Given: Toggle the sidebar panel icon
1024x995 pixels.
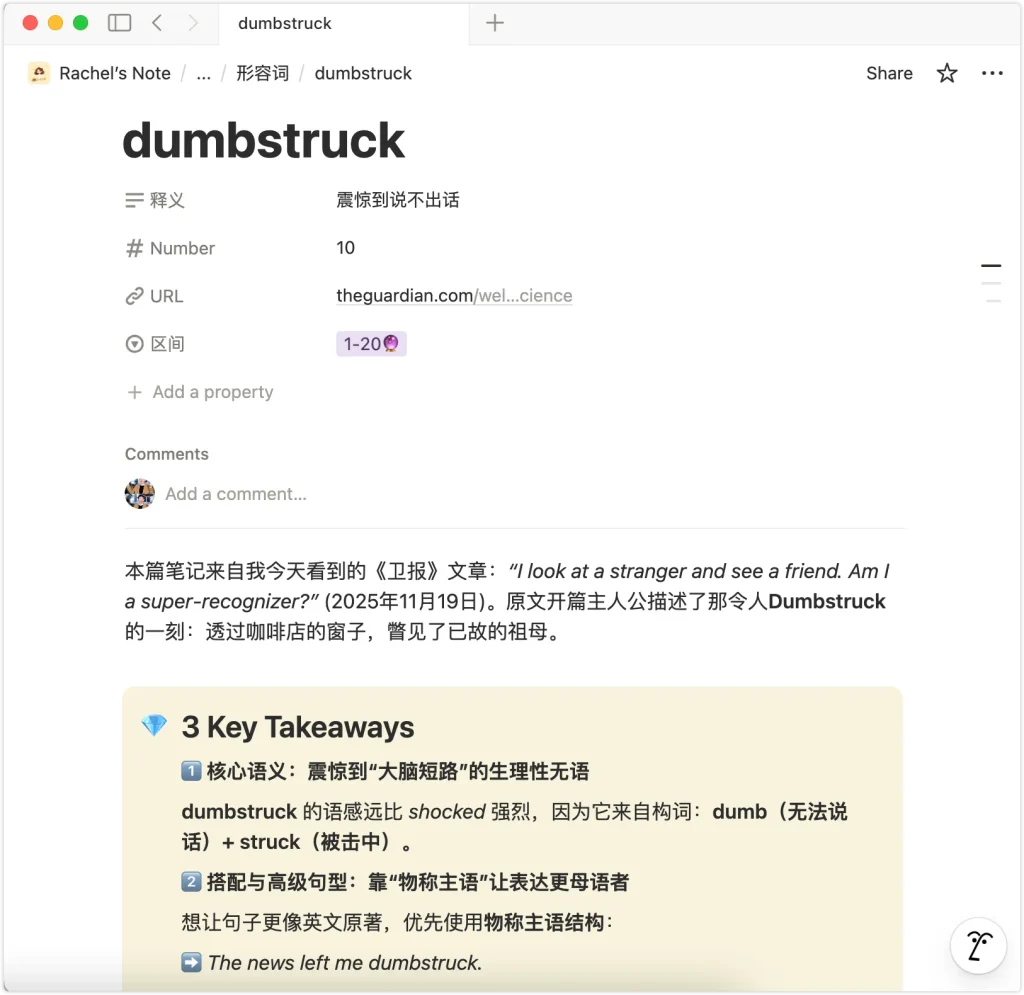Looking at the screenshot, I should tap(120, 23).
